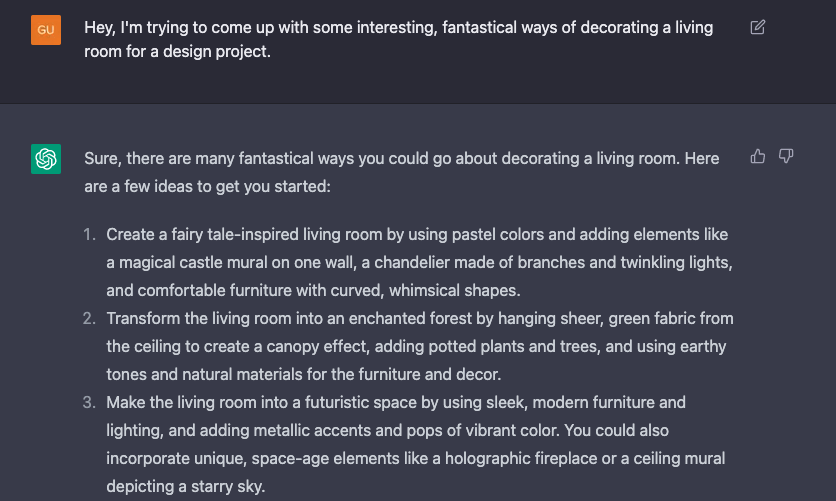The height and width of the screenshot is (501, 836).
Task: Click the text 'depicting a starry sky'
Action: pos(185,486)
